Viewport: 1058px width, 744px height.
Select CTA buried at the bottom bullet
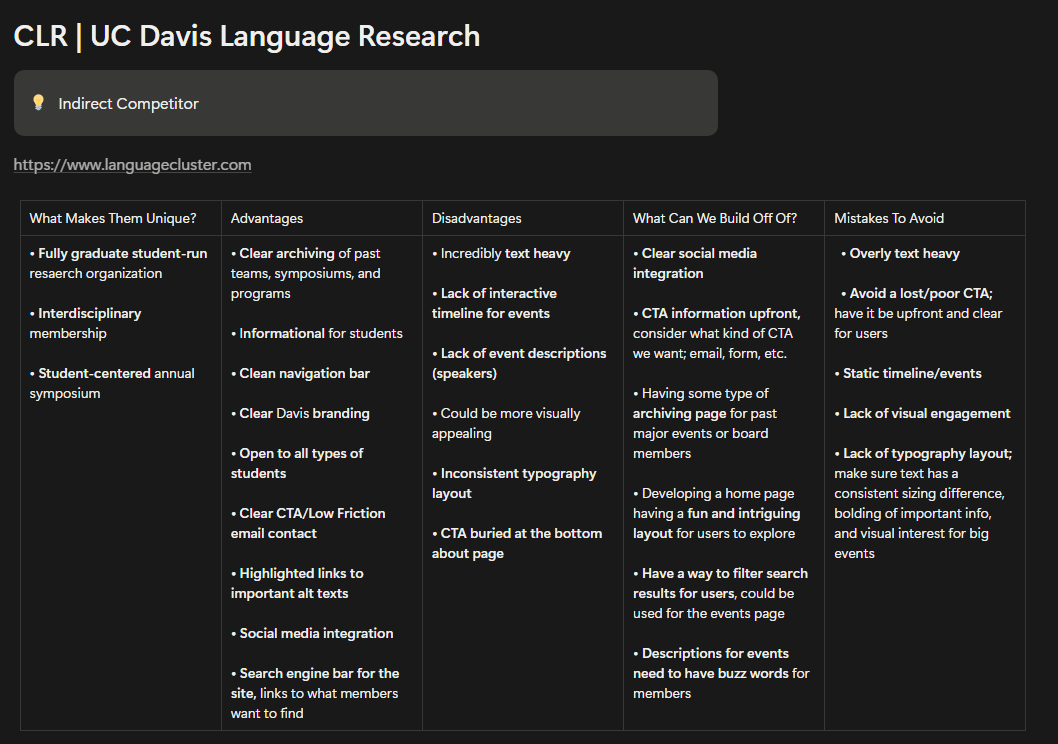tap(517, 543)
